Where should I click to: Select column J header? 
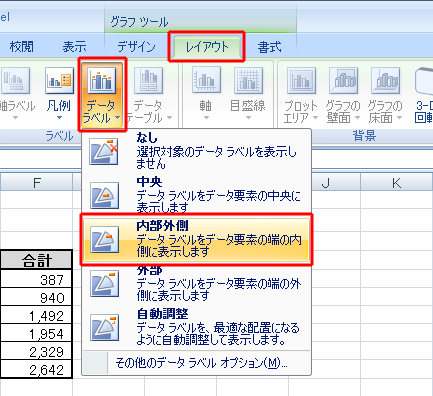[326, 183]
